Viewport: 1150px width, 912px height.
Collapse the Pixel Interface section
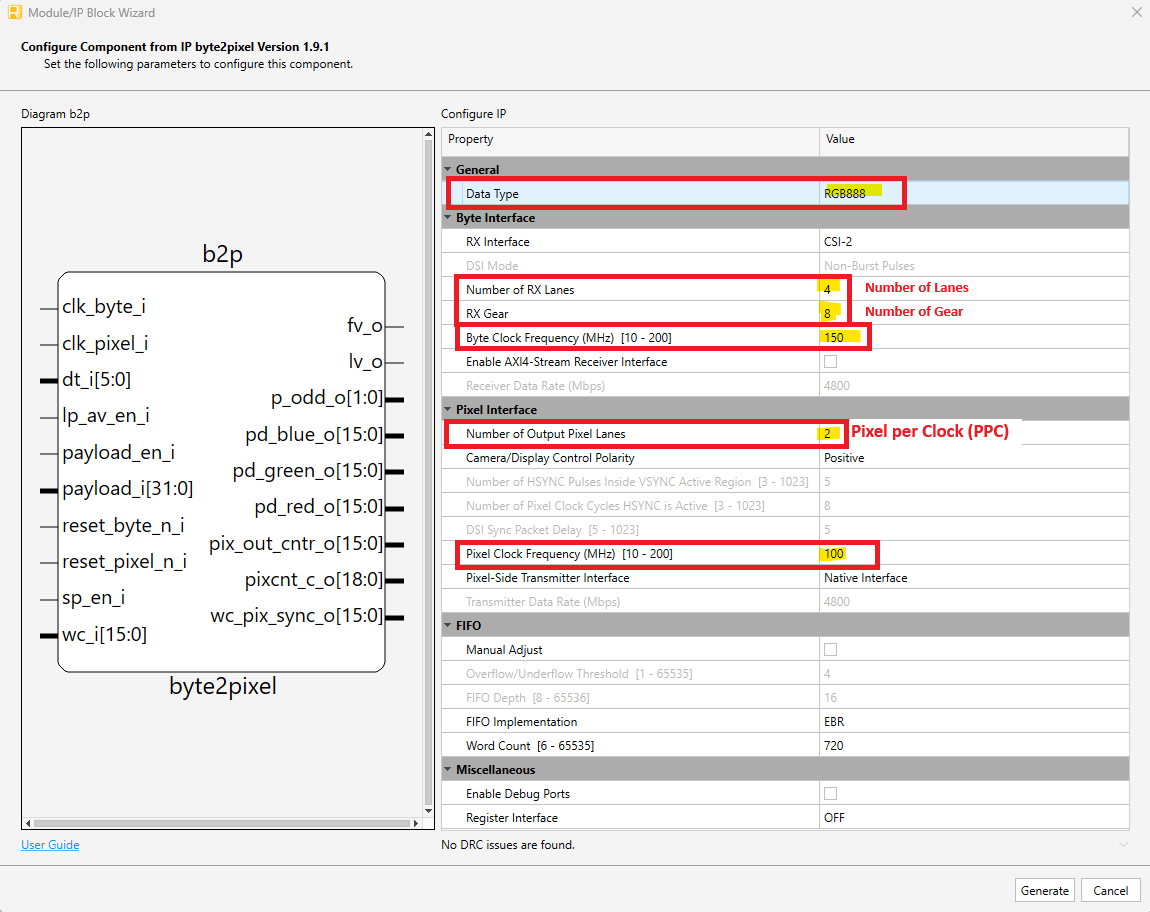pos(449,409)
